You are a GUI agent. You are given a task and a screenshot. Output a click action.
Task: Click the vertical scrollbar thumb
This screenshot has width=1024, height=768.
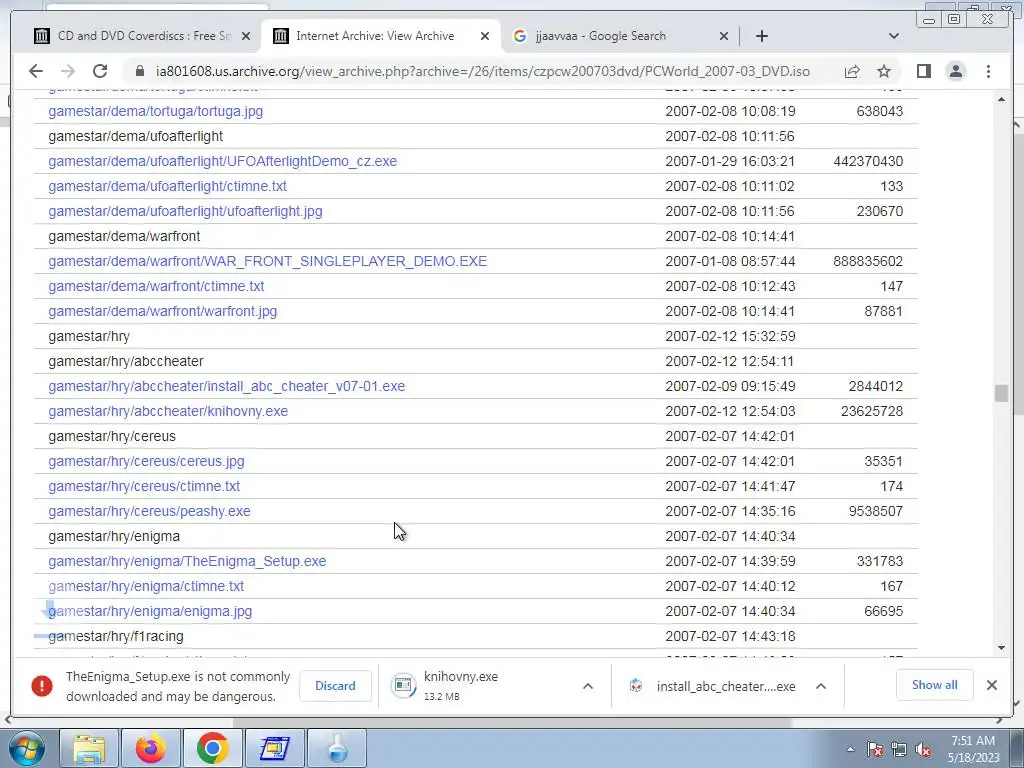[x=1001, y=393]
